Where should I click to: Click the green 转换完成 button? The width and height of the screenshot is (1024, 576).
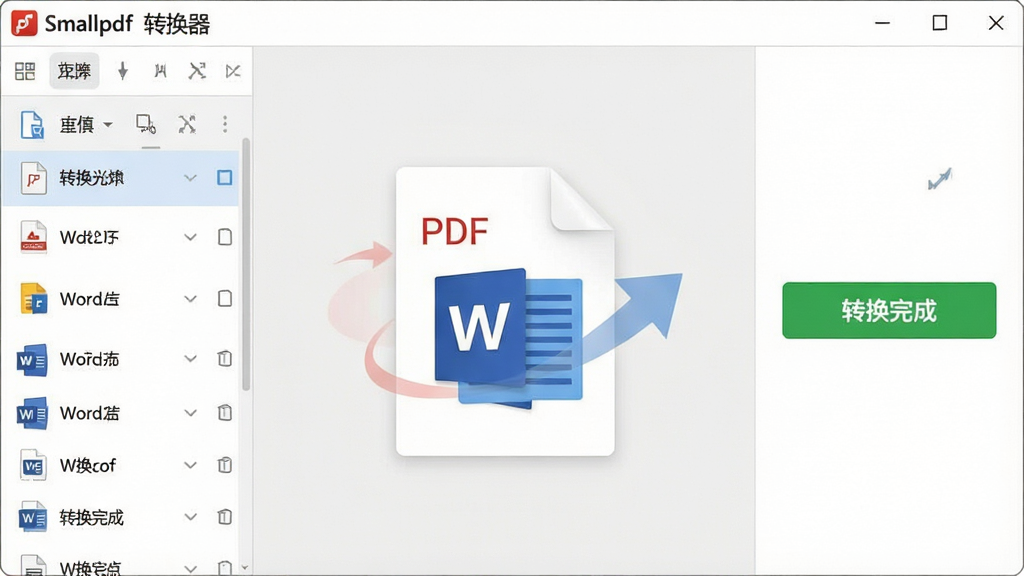(889, 310)
